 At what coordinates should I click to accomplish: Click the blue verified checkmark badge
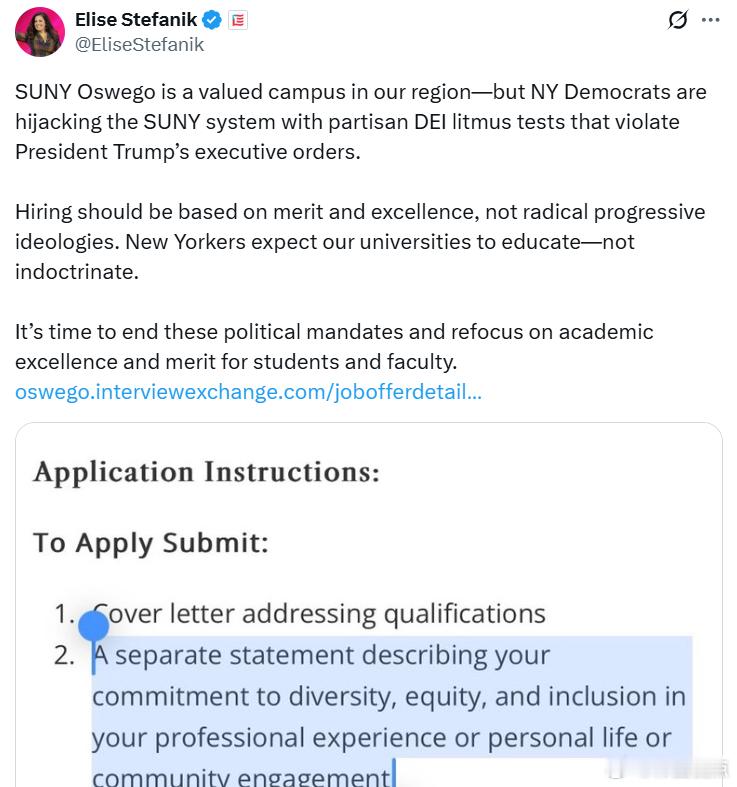[211, 20]
